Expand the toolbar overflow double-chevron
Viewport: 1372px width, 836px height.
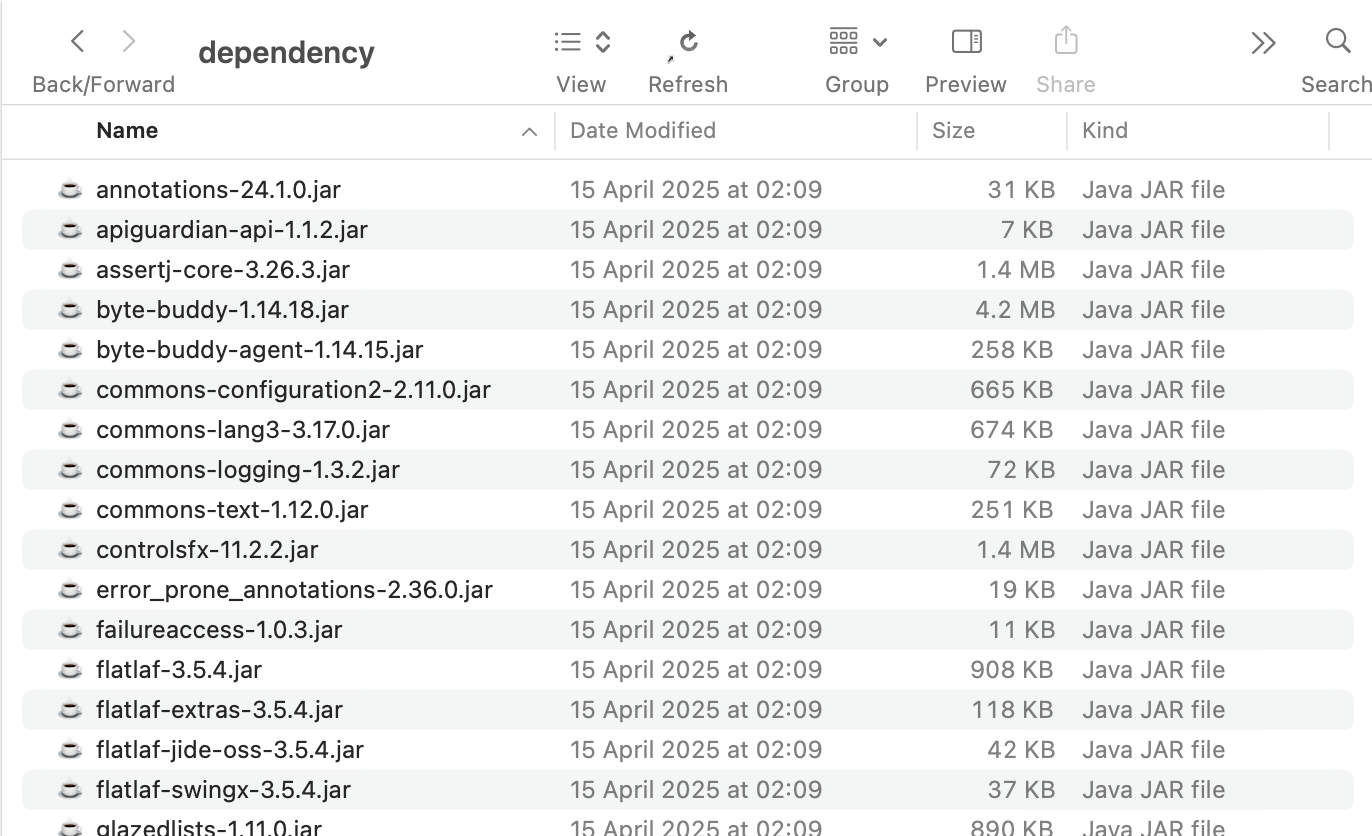tap(1263, 43)
